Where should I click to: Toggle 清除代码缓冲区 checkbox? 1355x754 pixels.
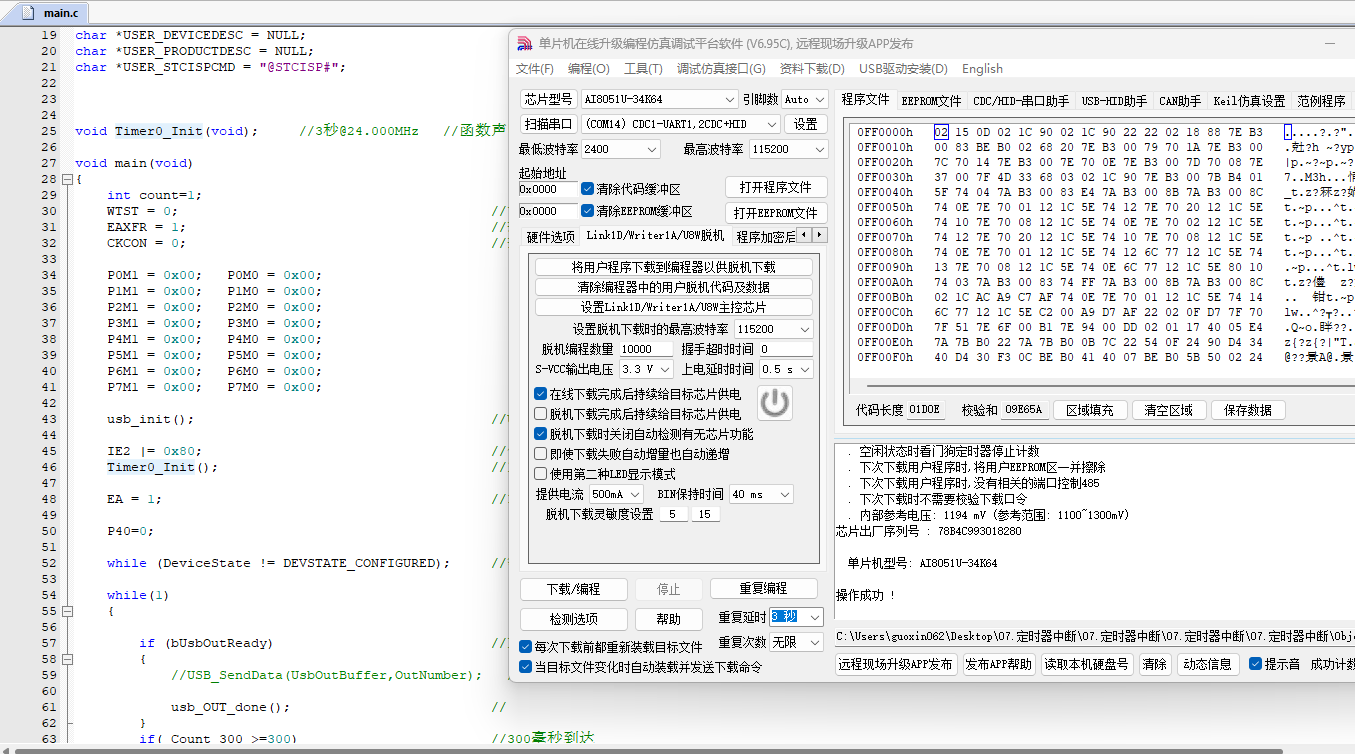588,189
